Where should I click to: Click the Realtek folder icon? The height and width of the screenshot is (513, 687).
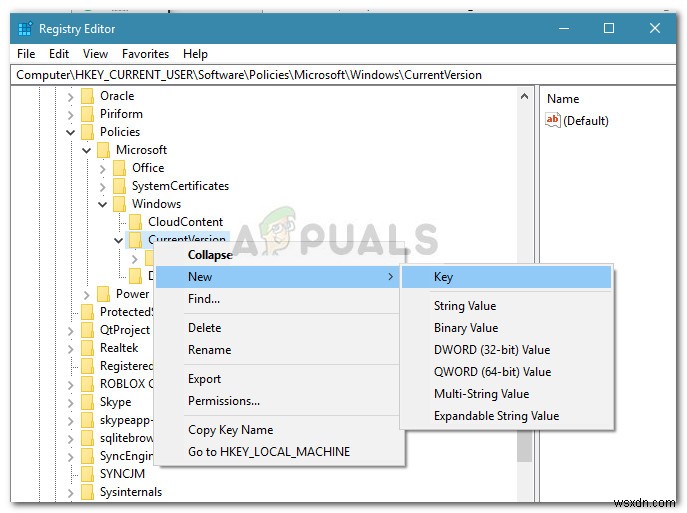[88, 348]
